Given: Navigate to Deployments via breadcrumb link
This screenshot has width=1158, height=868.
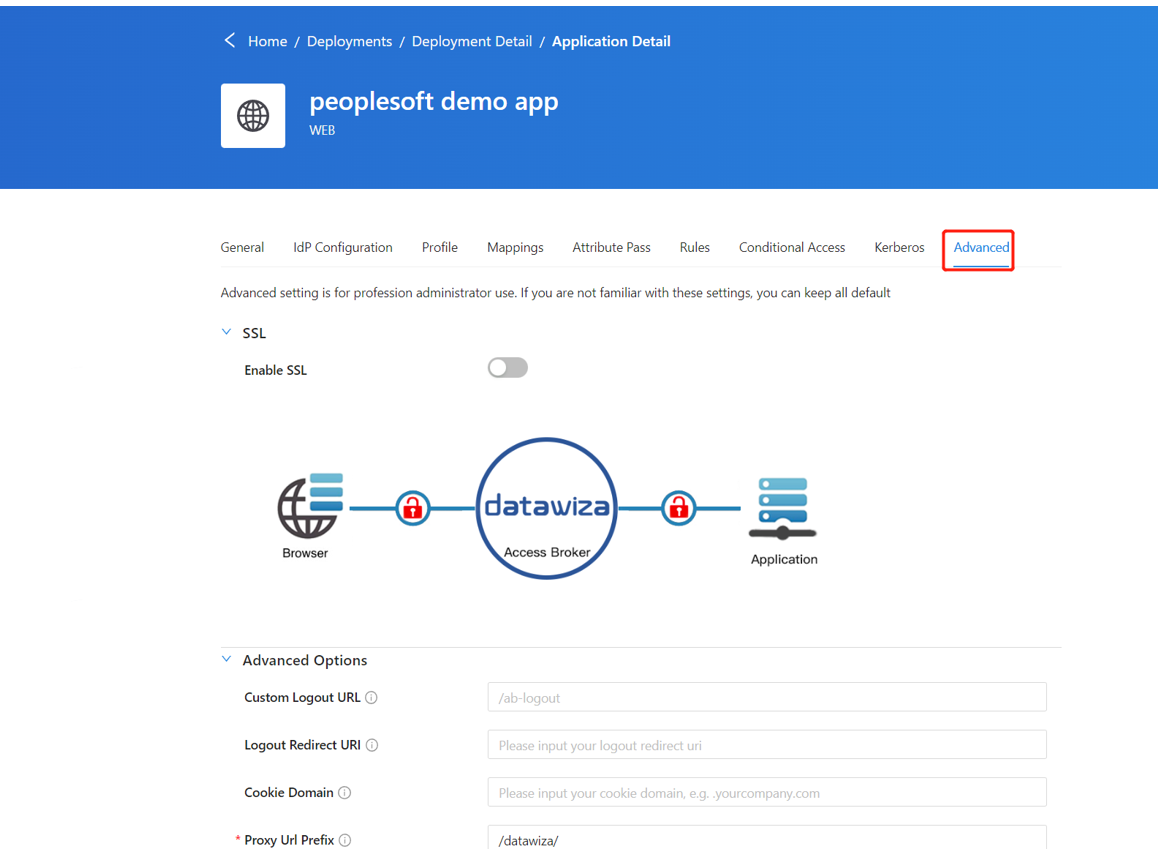Looking at the screenshot, I should coord(349,41).
